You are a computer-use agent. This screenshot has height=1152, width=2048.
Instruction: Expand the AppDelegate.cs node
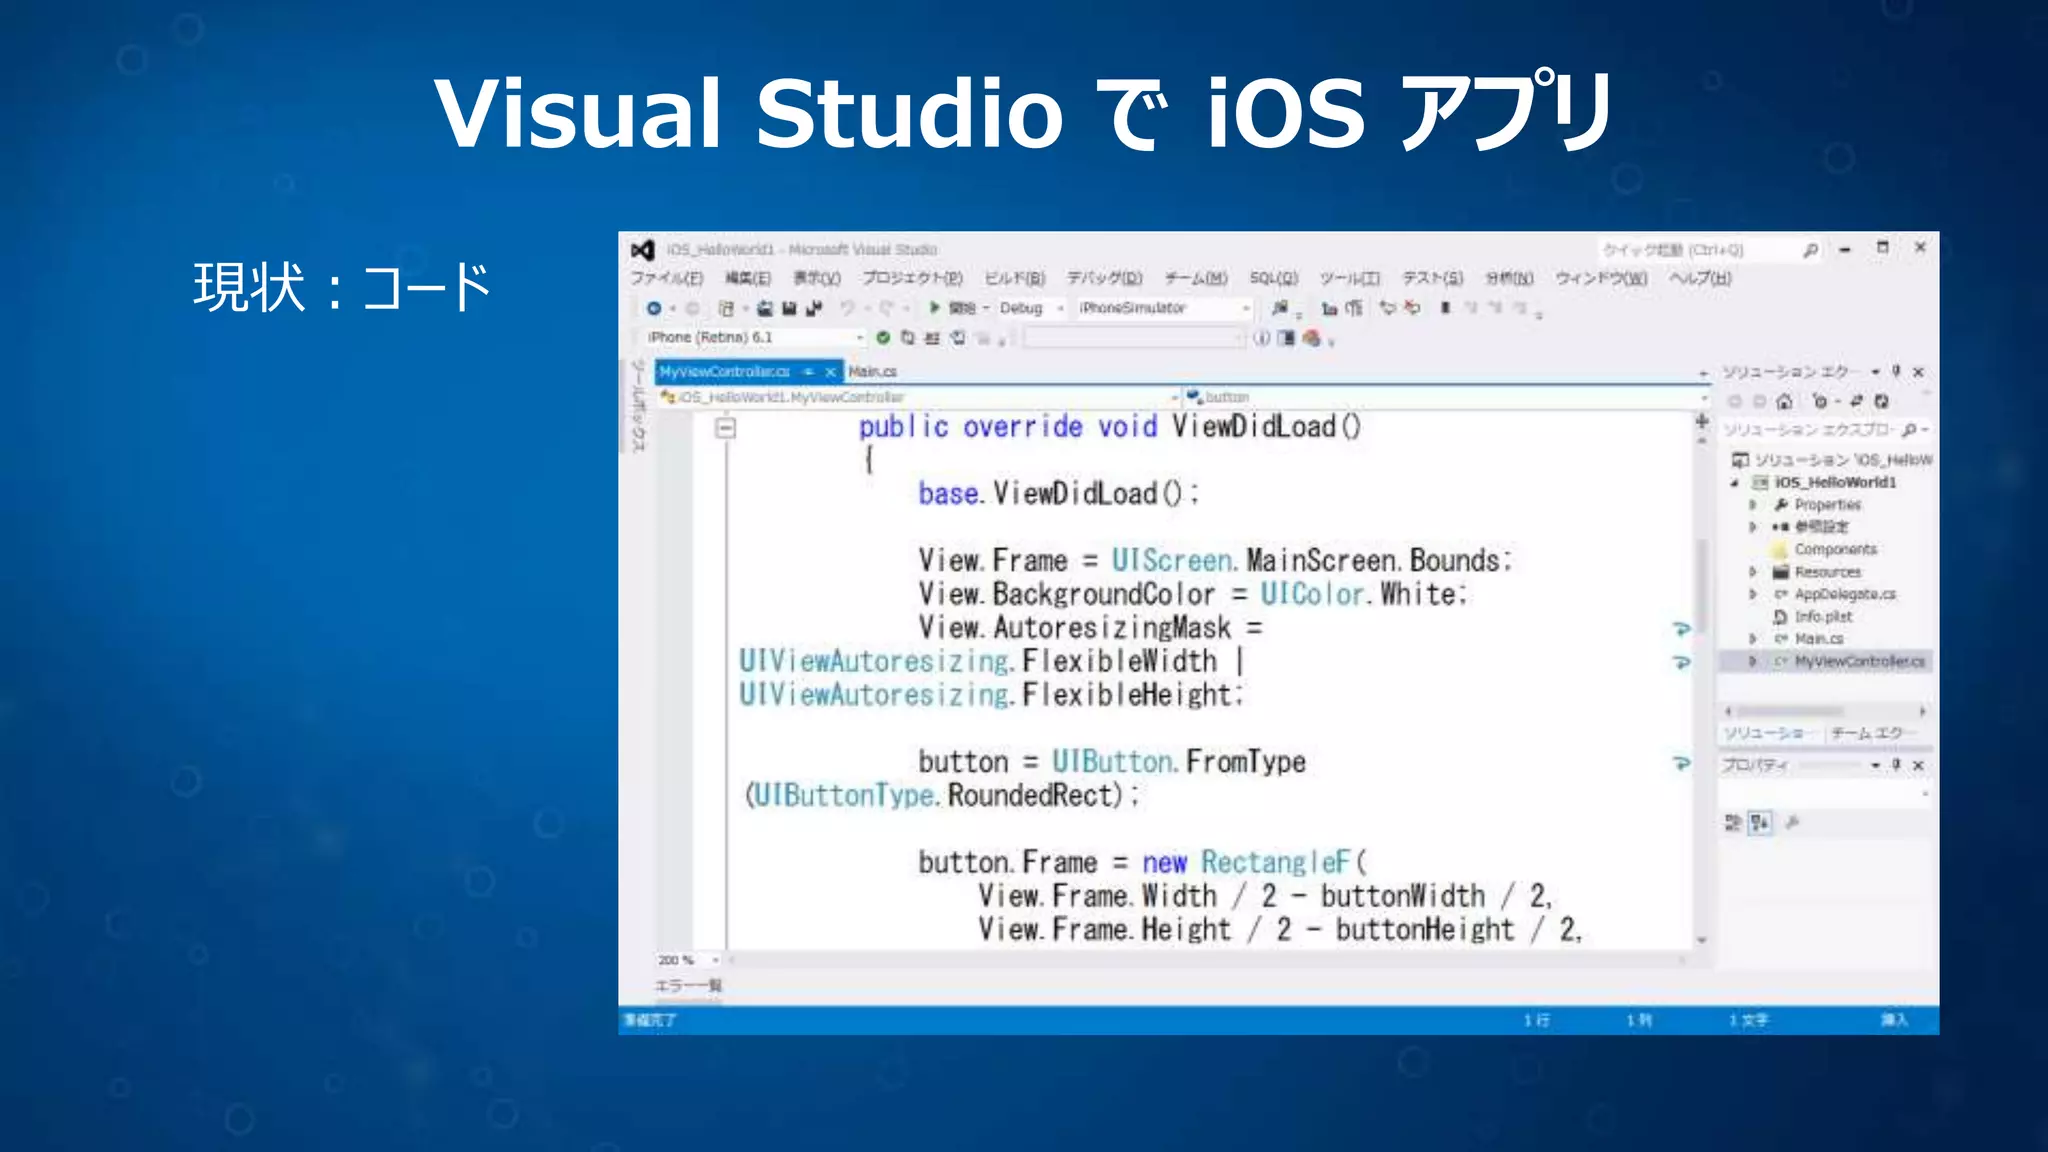click(1752, 594)
